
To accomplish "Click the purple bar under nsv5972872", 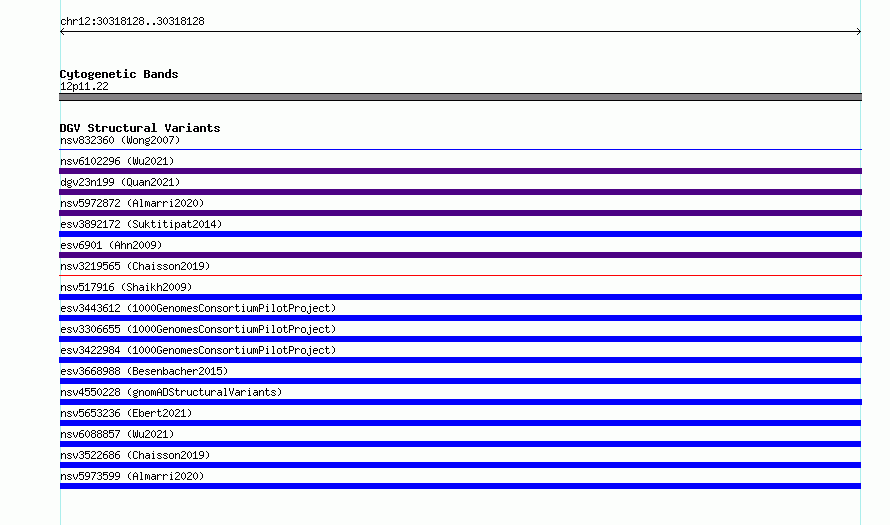I will pos(460,213).
